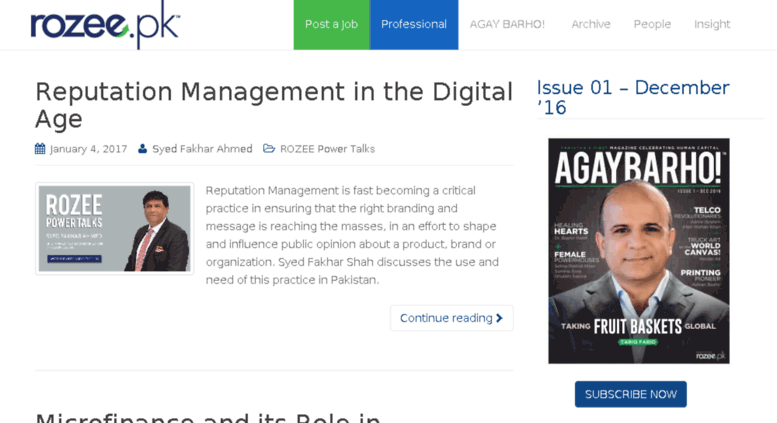Open the Issue 01 – December '16 heading link
The width and height of the screenshot is (777, 423).
coord(633,98)
